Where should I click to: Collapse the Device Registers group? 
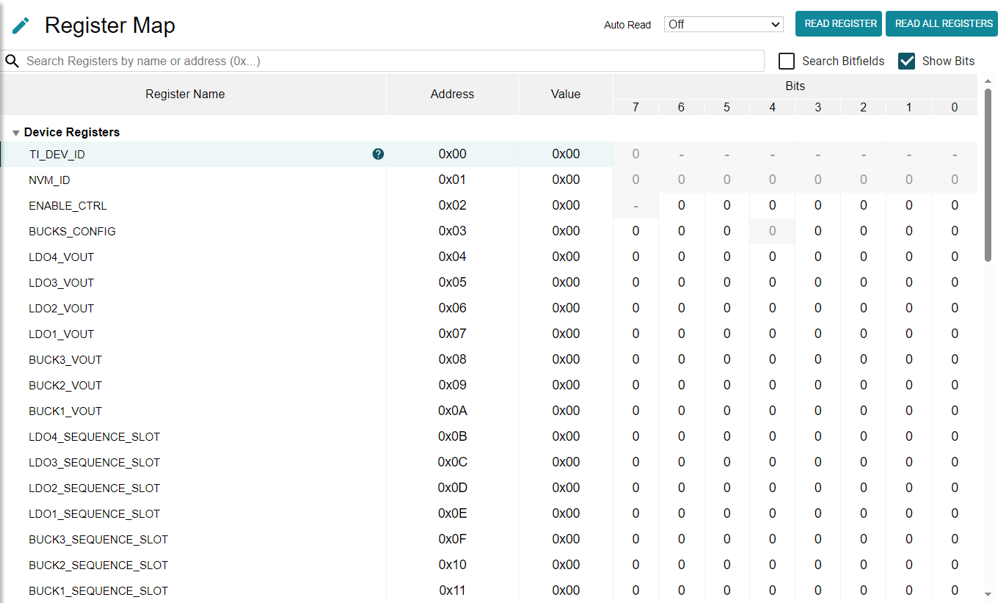tap(15, 131)
